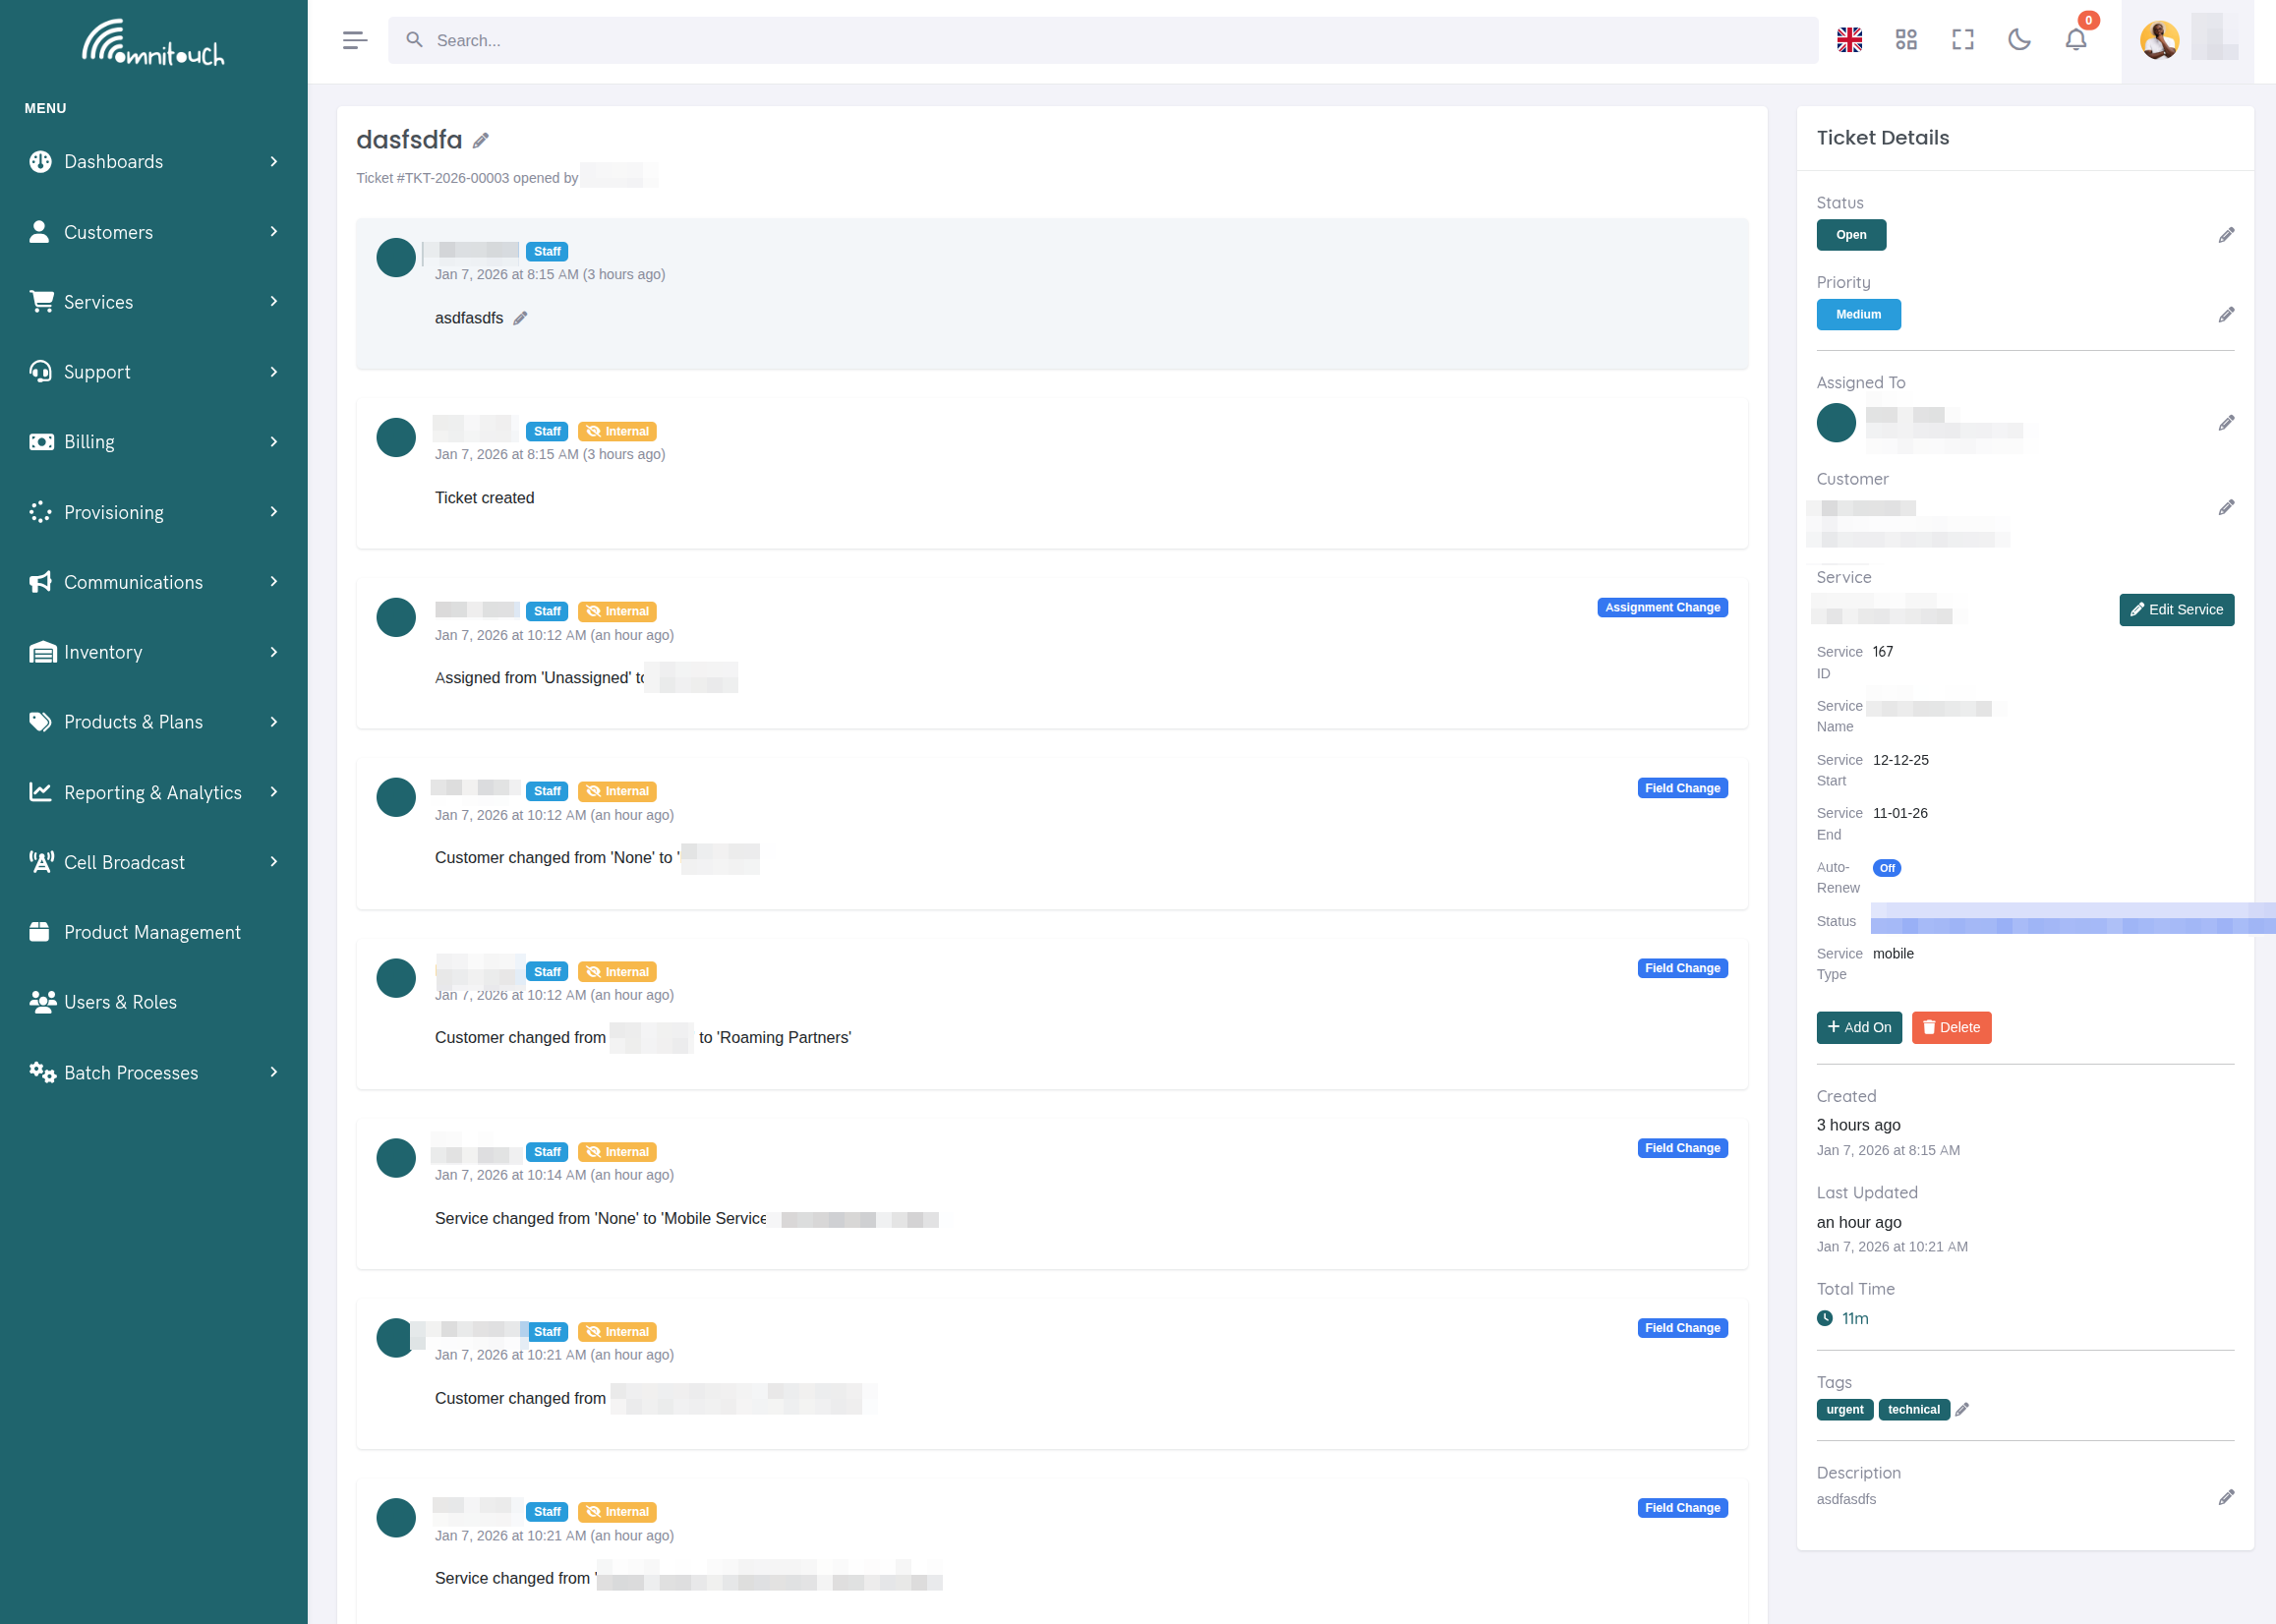Image resolution: width=2276 pixels, height=1624 pixels.
Task: Edit the asdfasdfs comment pencil icon
Action: [x=520, y=318]
